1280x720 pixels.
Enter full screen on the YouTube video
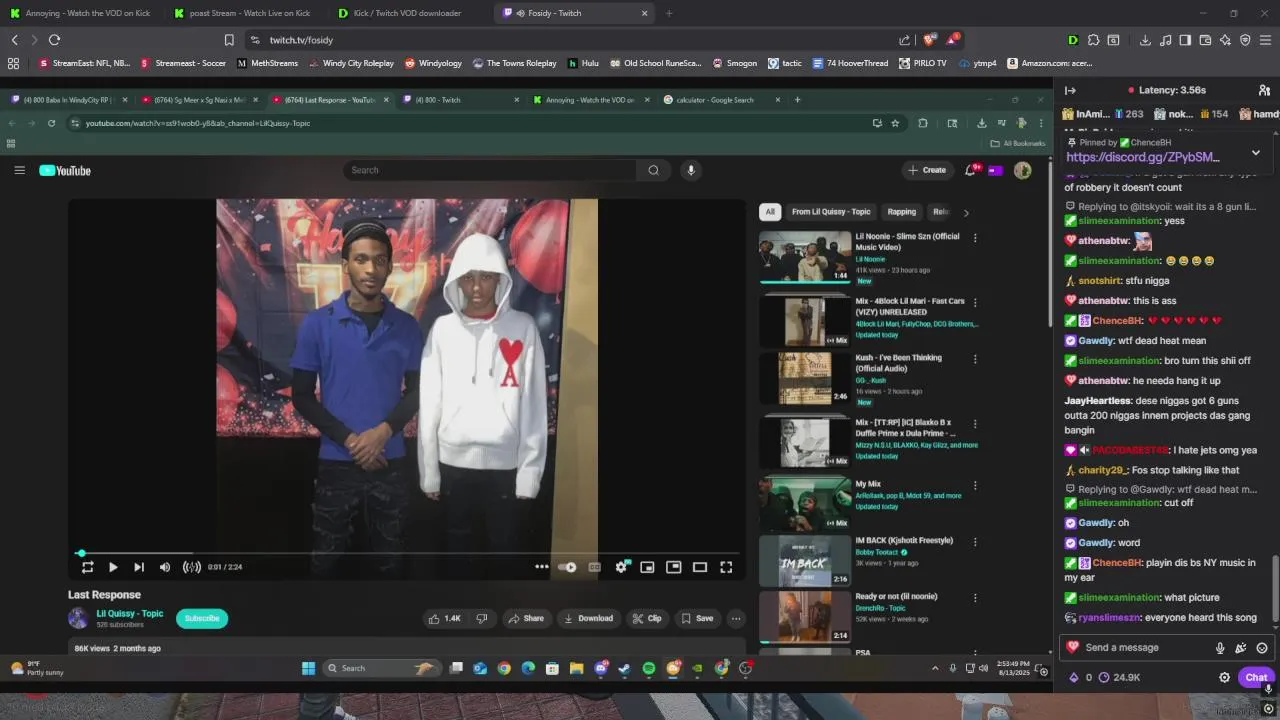pyautogui.click(x=726, y=567)
